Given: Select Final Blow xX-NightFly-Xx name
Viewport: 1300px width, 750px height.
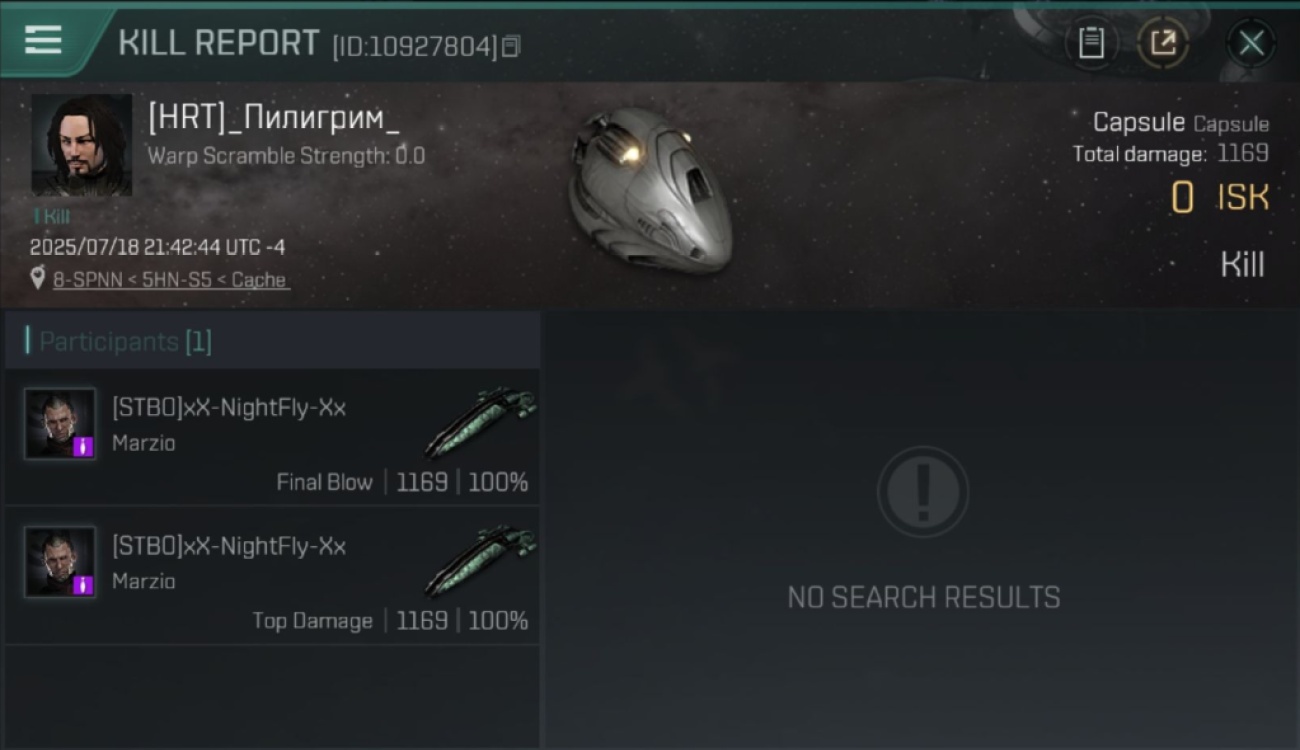Looking at the screenshot, I should click(229, 407).
